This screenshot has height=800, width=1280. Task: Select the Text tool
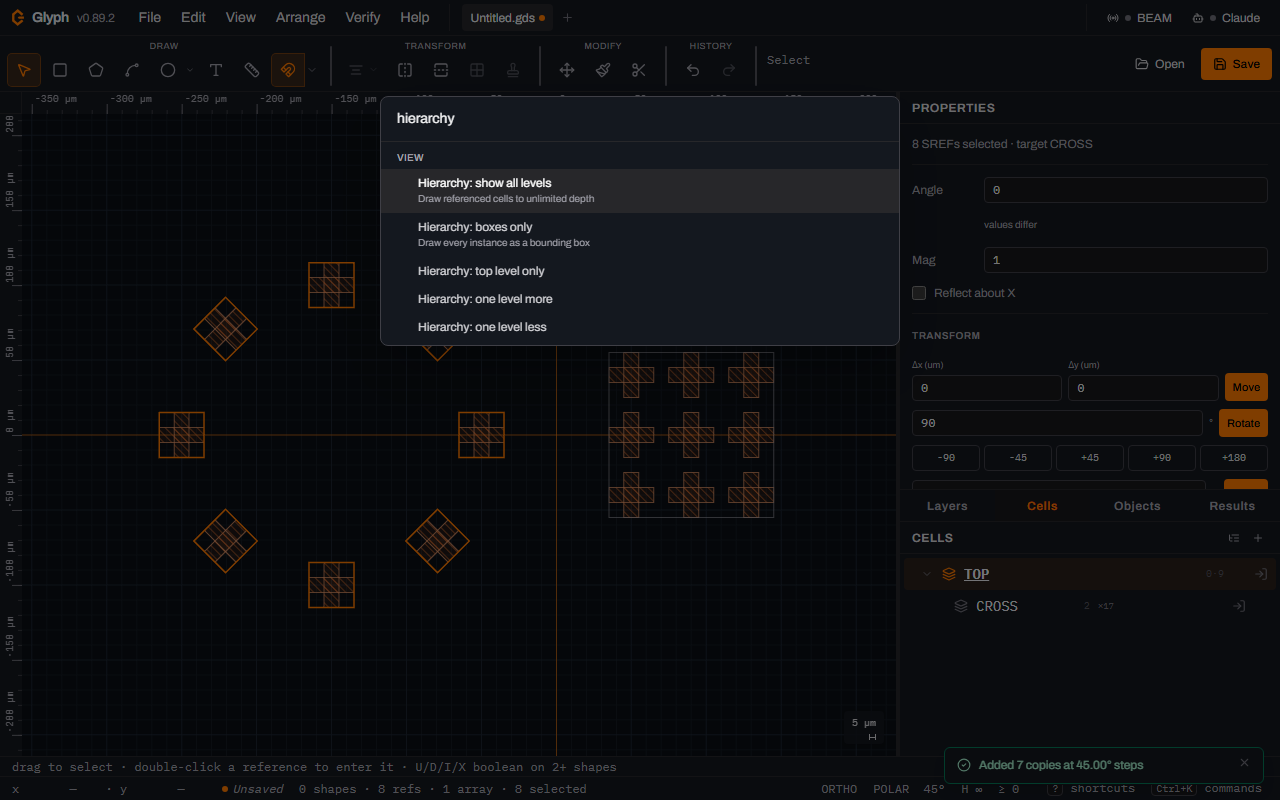(x=216, y=70)
